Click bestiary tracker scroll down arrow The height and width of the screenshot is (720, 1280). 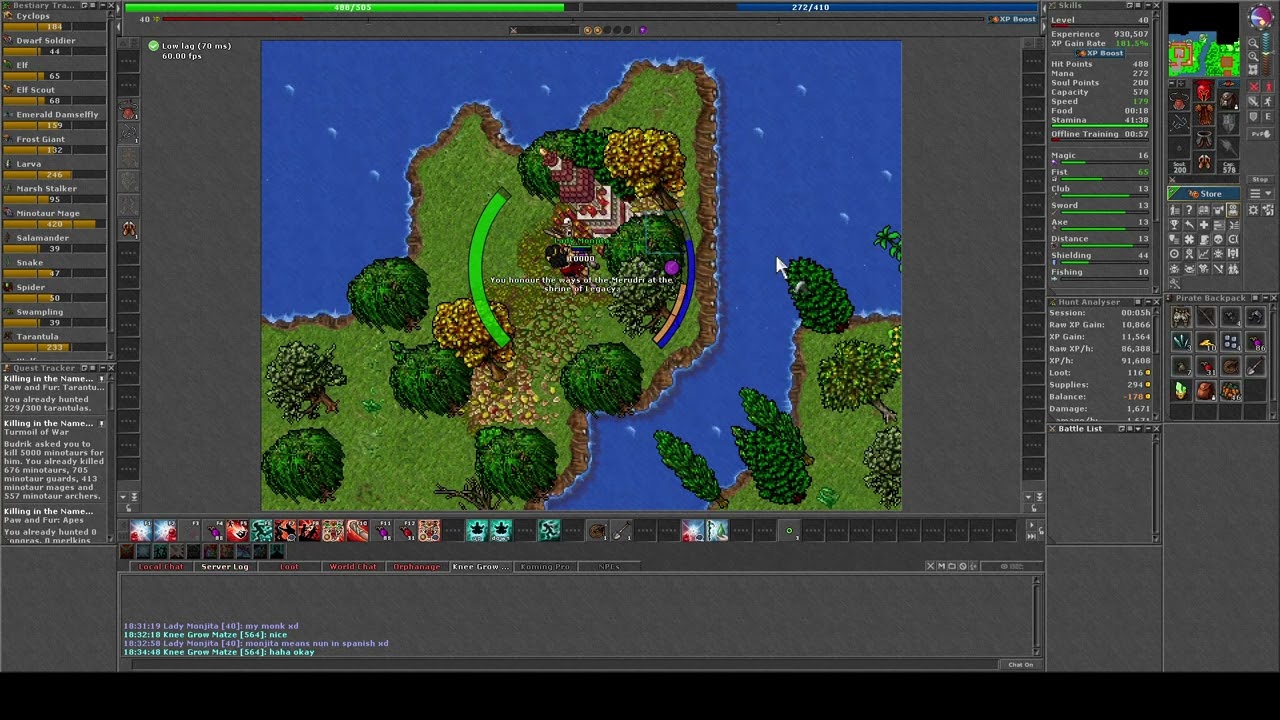pos(111,356)
